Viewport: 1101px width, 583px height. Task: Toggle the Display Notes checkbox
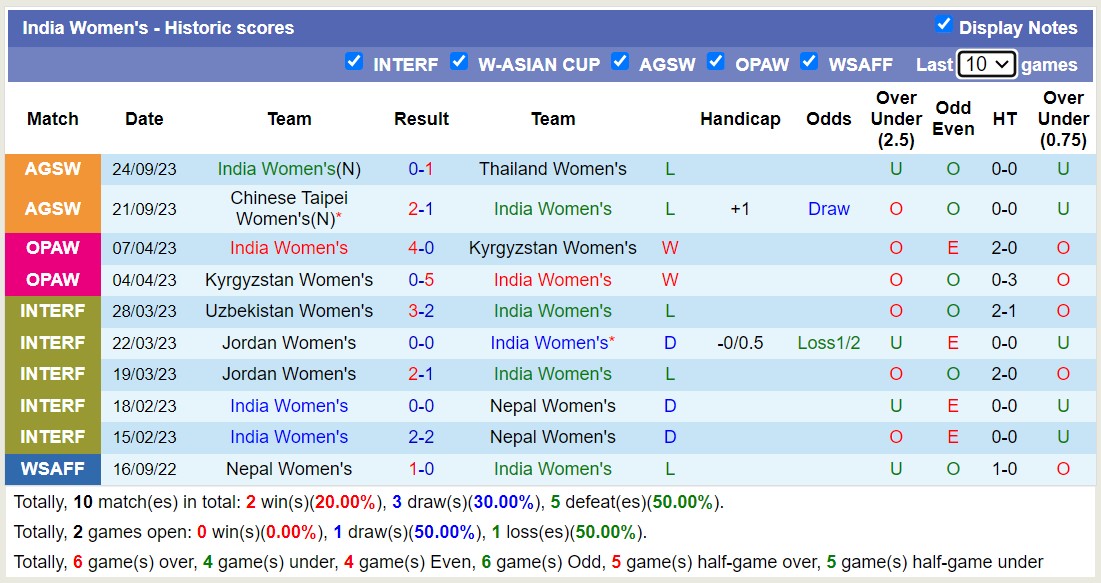tap(943, 25)
